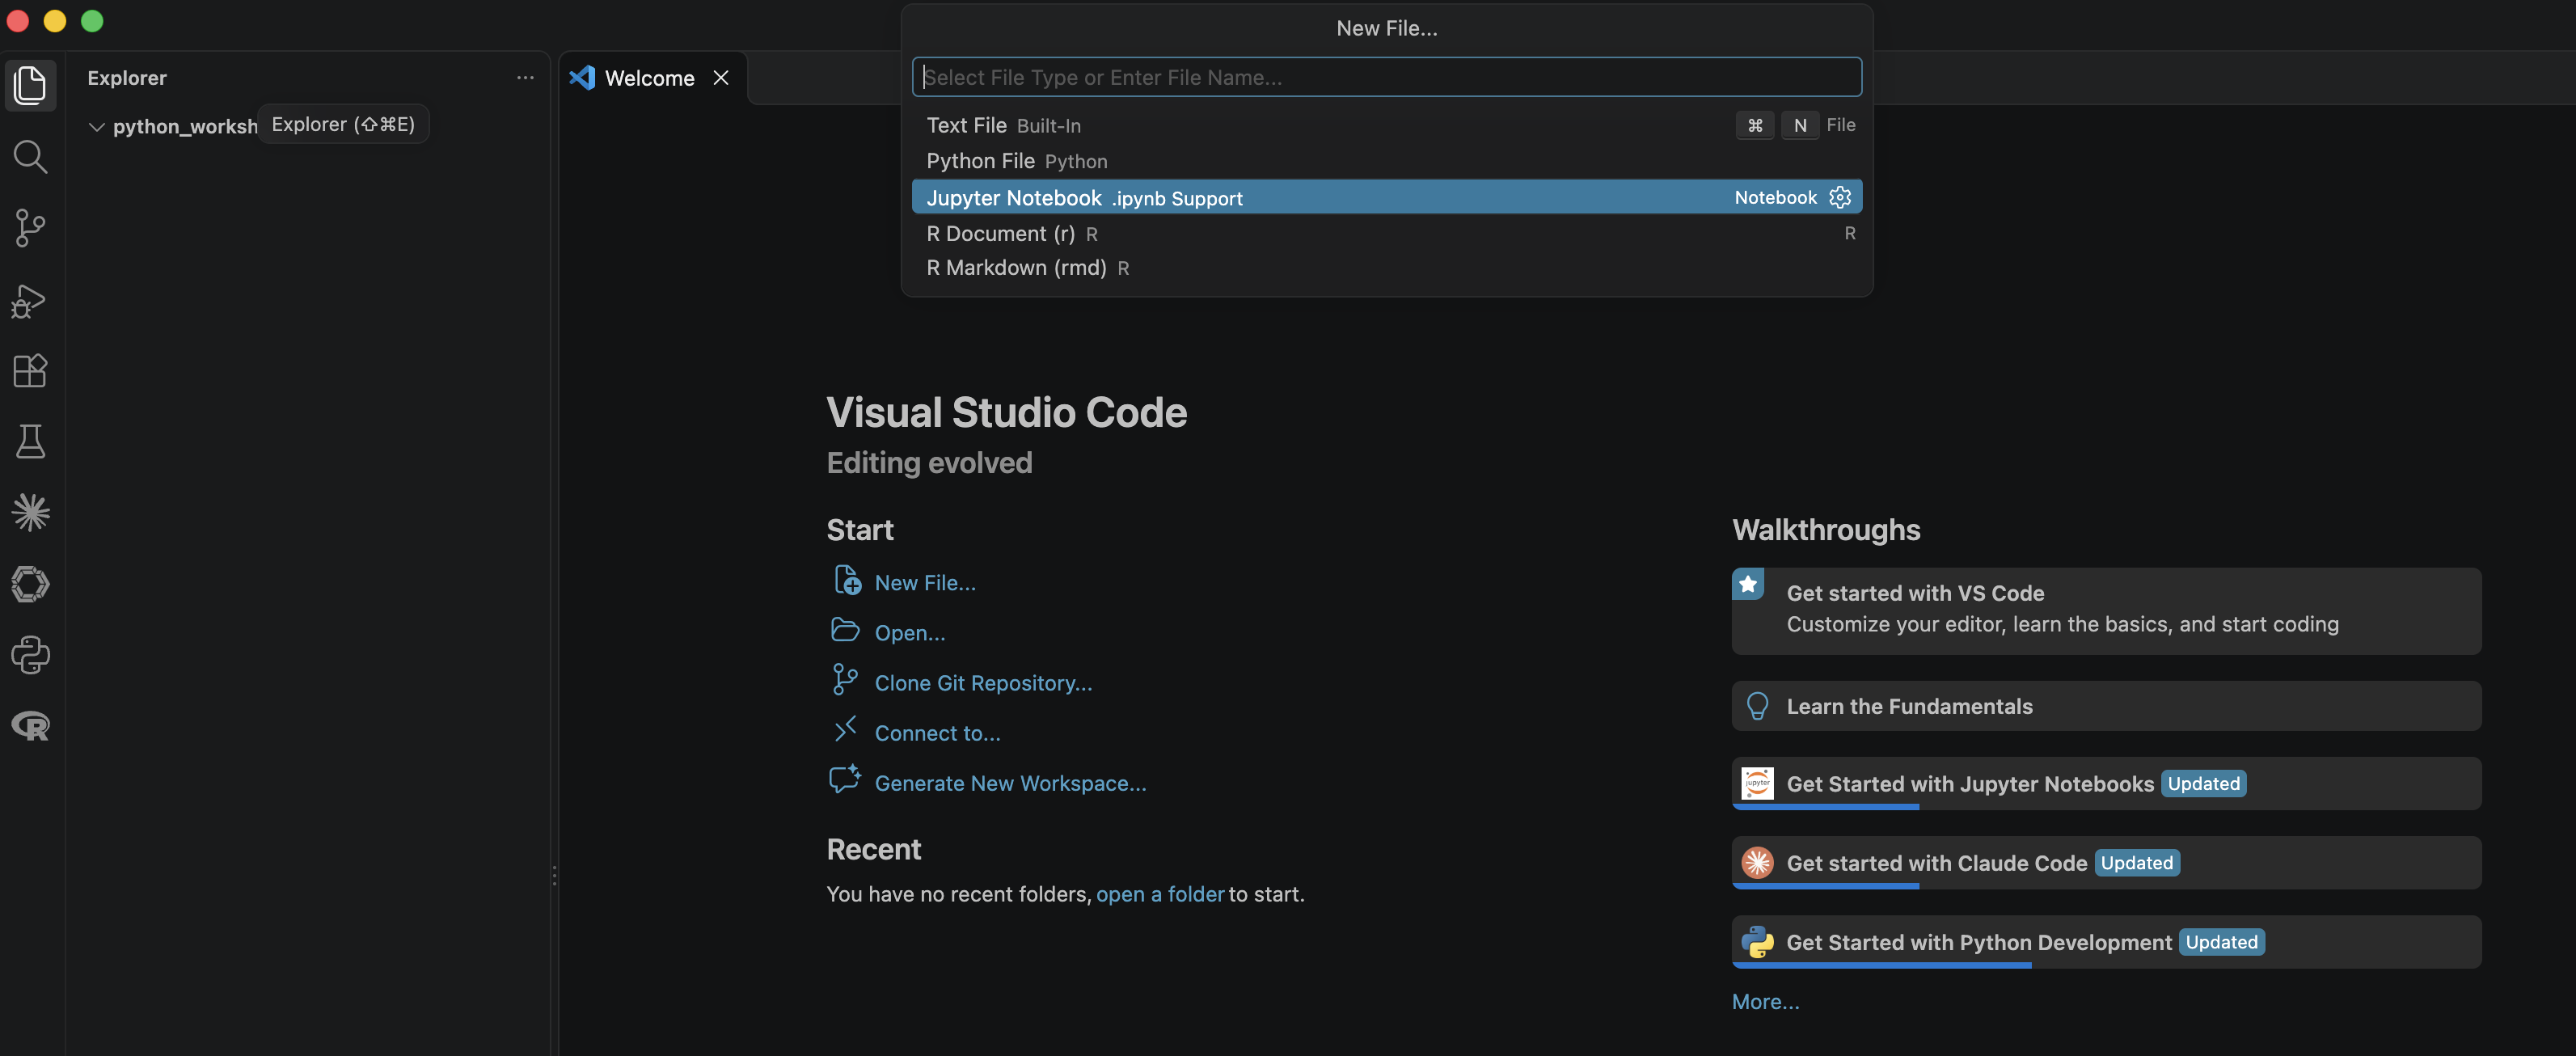The height and width of the screenshot is (1056, 2576).
Task: Open Get started with VS Code walkthrough
Action: point(2106,611)
